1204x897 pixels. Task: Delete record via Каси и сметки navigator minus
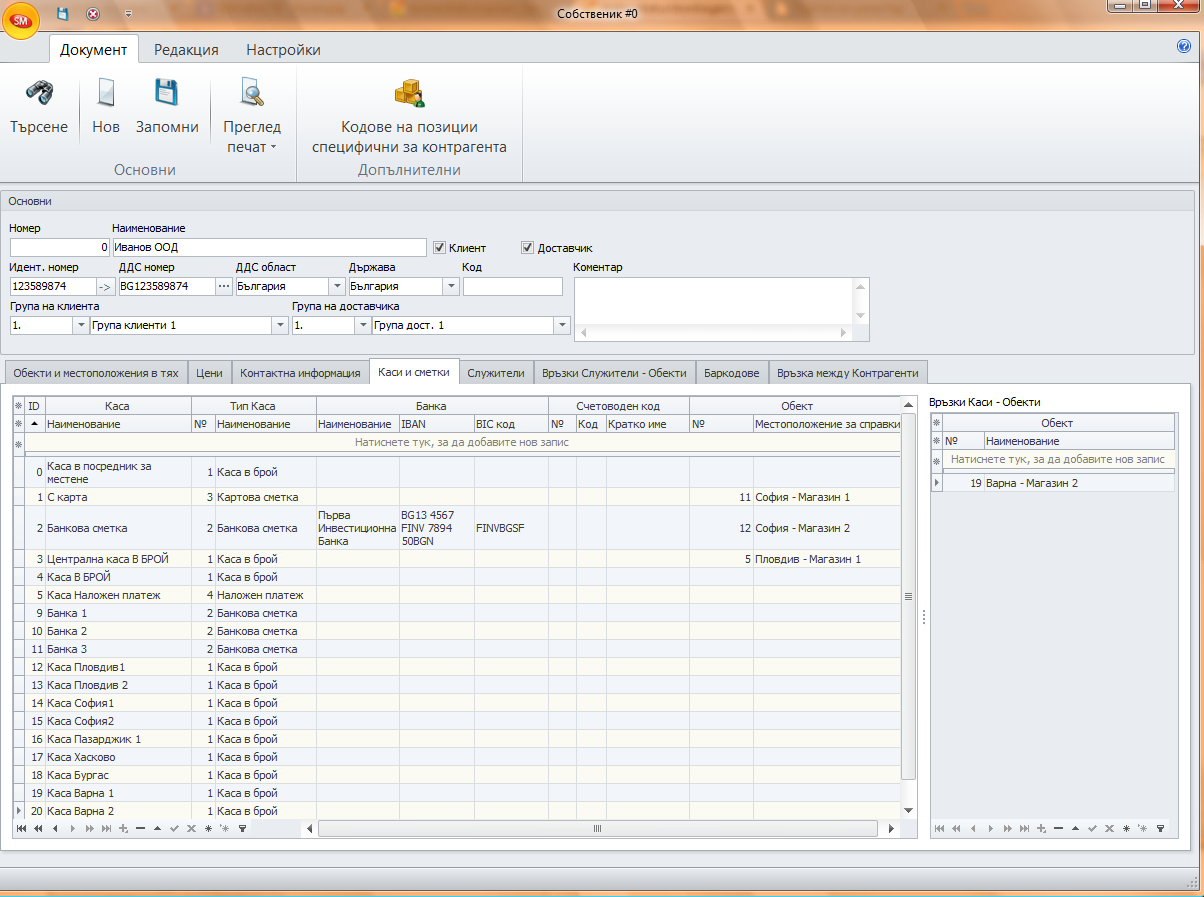(x=141, y=829)
